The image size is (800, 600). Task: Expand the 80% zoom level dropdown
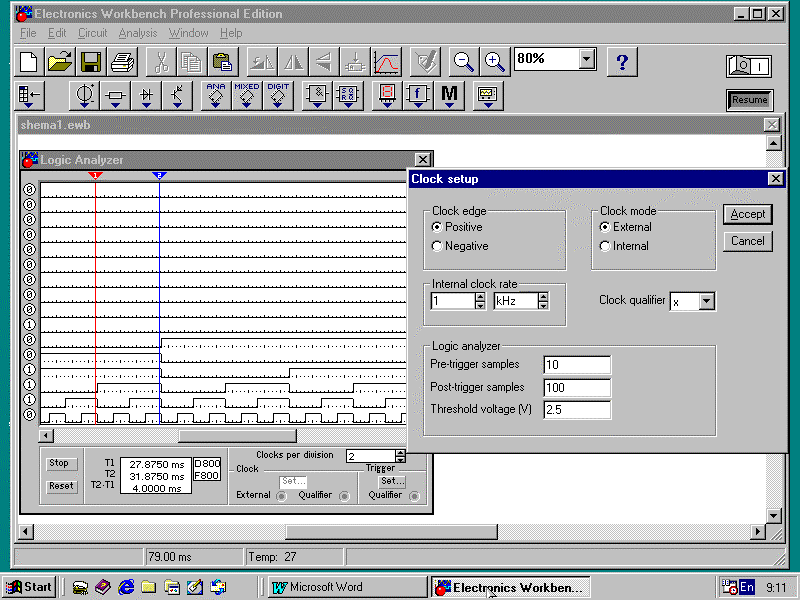(x=587, y=59)
